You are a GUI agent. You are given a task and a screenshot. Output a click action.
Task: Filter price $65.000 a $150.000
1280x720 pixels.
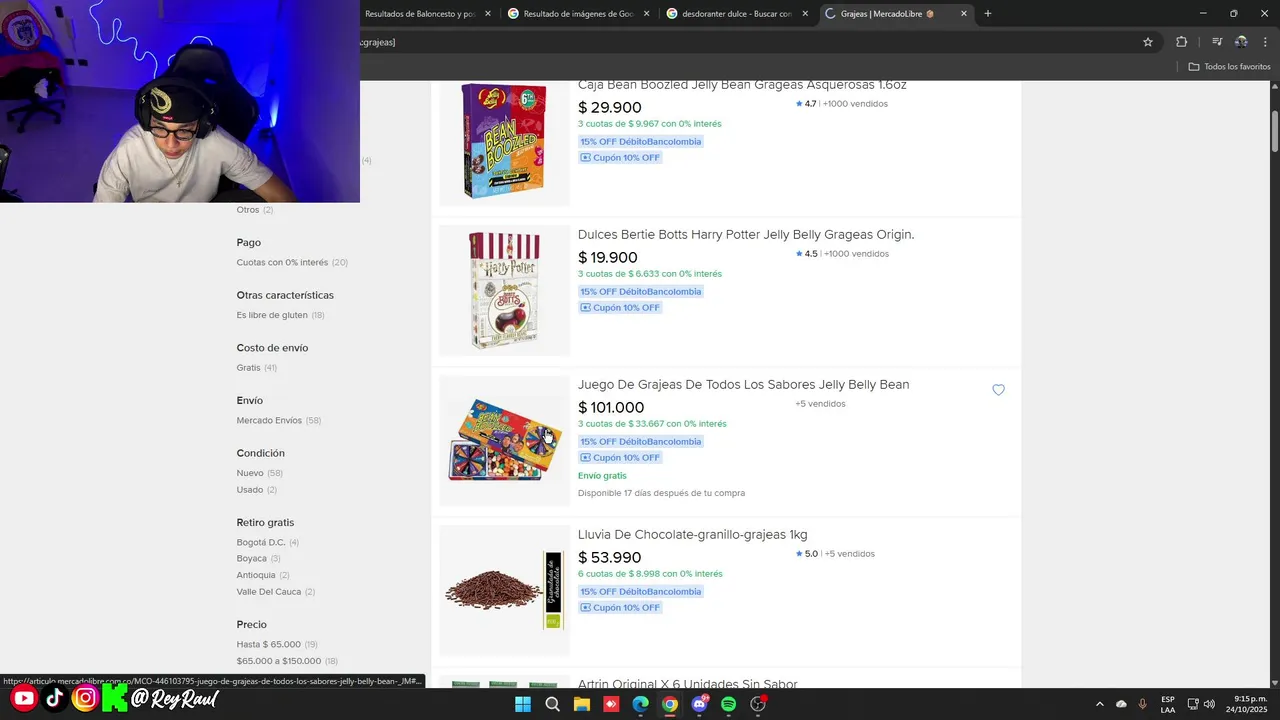click(279, 661)
